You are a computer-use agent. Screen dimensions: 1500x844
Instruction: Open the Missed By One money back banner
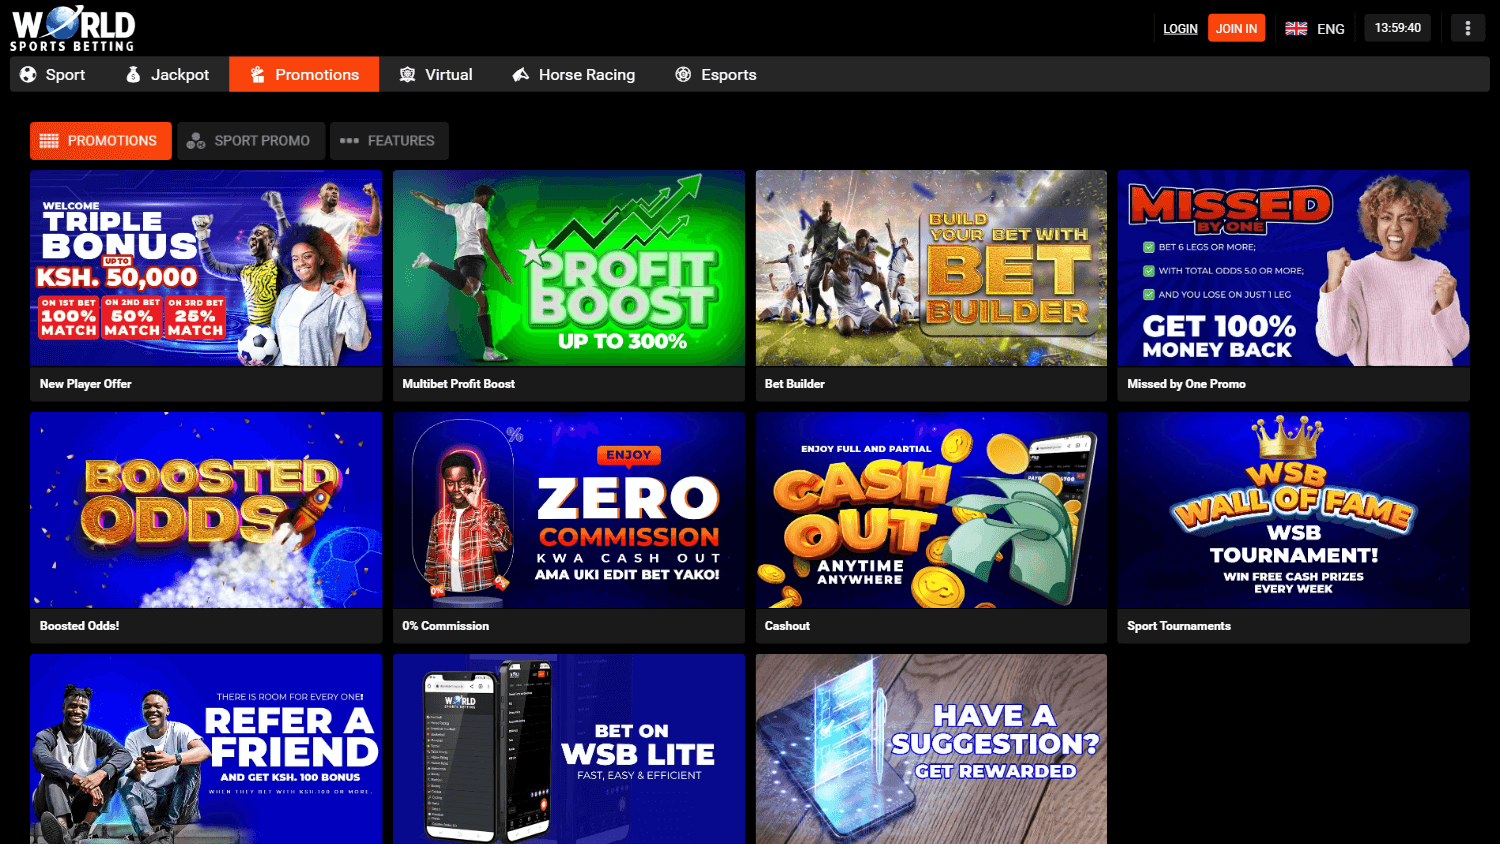(x=1294, y=268)
